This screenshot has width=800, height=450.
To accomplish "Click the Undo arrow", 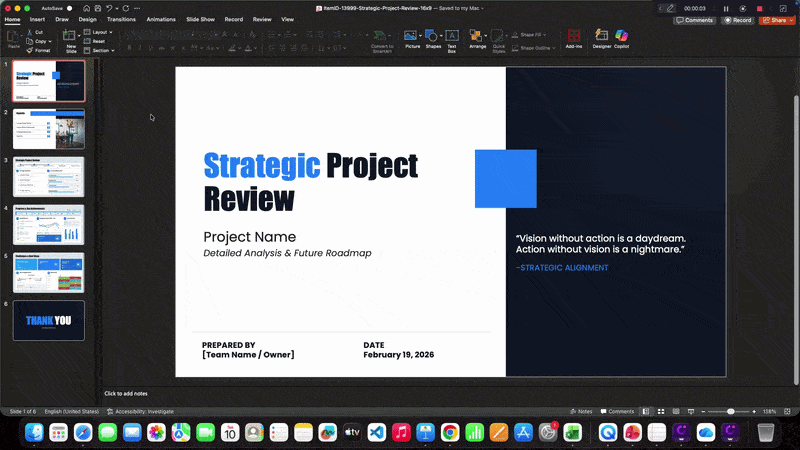I will coord(109,8).
